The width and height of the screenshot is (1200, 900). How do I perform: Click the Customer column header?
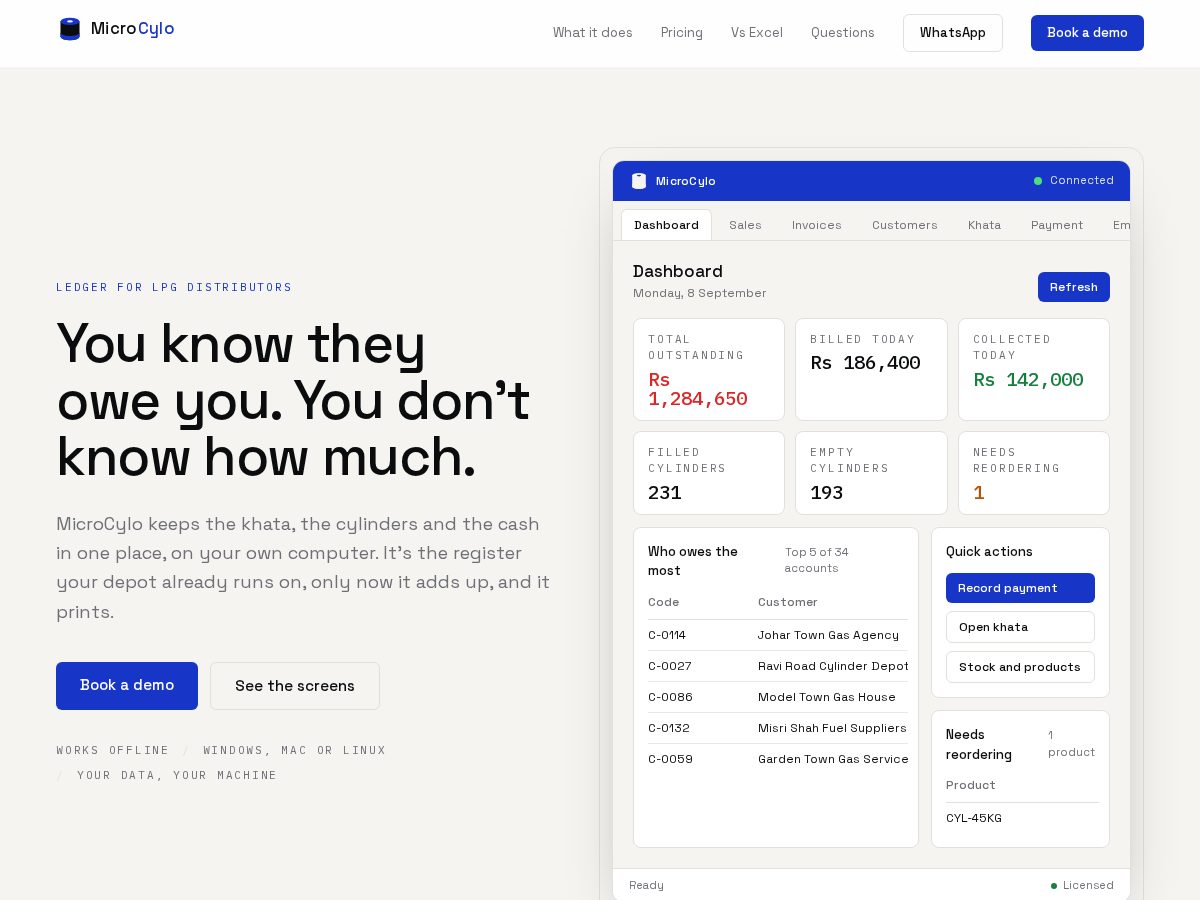(788, 602)
